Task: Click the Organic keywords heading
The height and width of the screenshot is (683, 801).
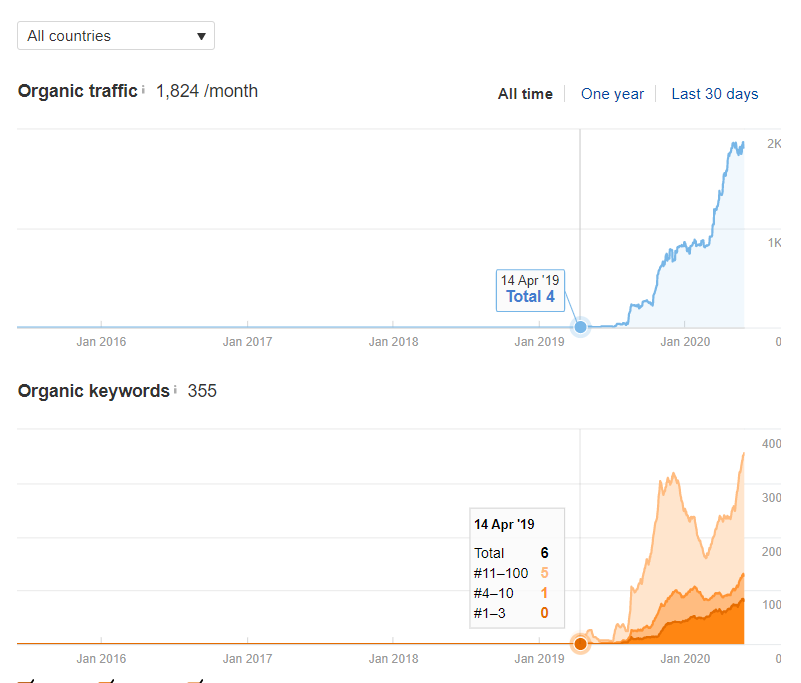Action: click(x=93, y=391)
